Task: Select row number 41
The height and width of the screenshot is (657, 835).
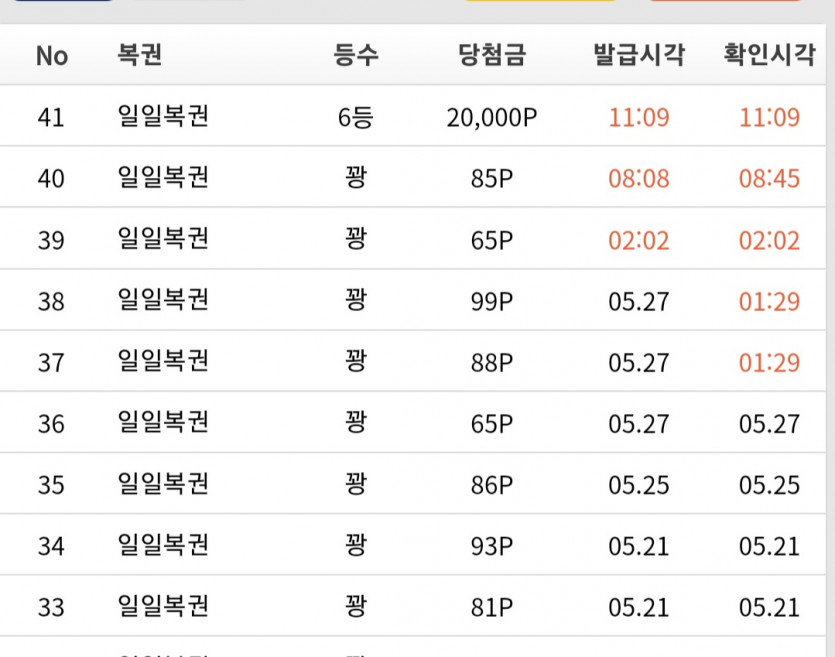Action: click(51, 117)
